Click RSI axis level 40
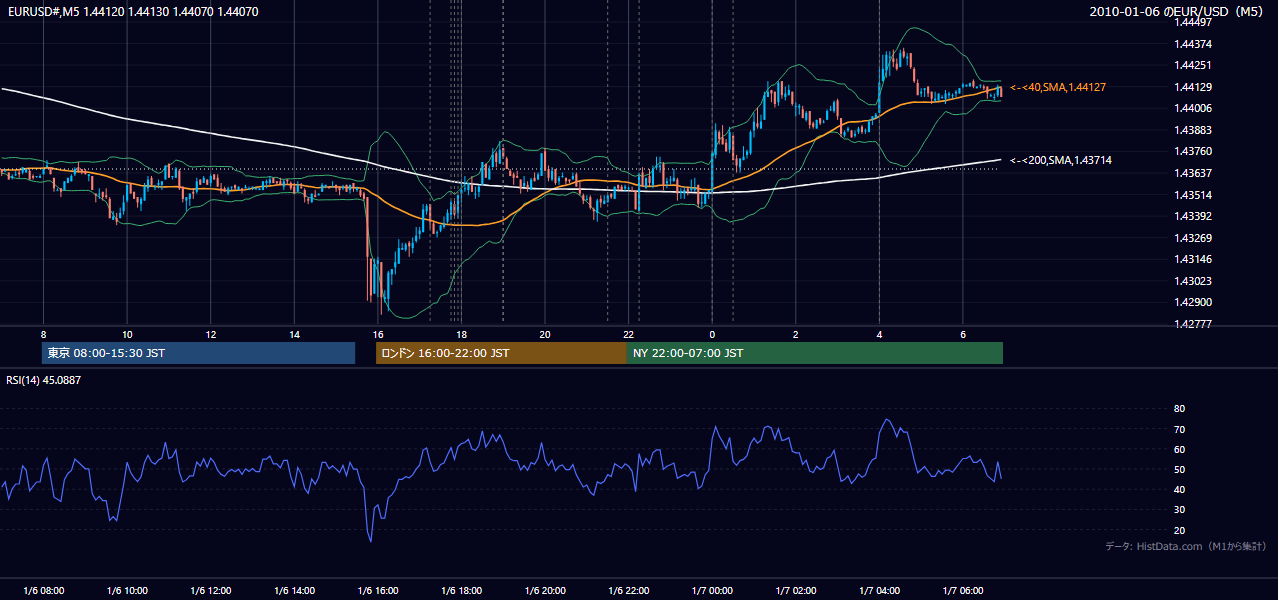The width and height of the screenshot is (1278, 600). (1179, 490)
